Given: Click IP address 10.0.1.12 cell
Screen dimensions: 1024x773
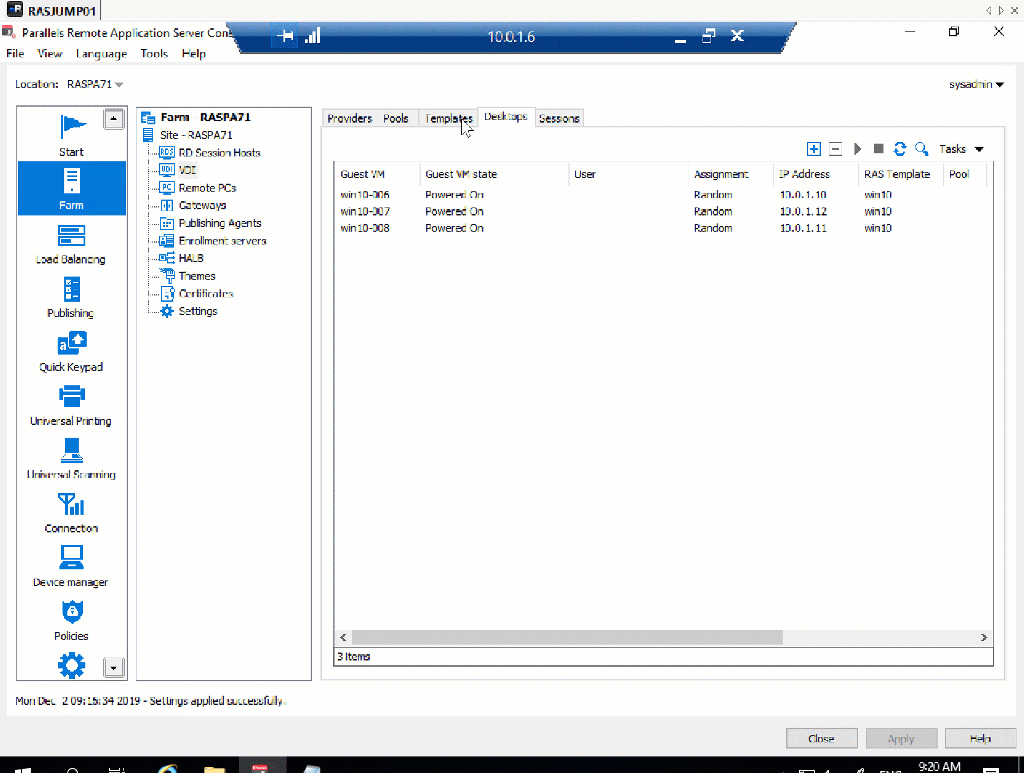Looking at the screenshot, I should click(803, 212).
